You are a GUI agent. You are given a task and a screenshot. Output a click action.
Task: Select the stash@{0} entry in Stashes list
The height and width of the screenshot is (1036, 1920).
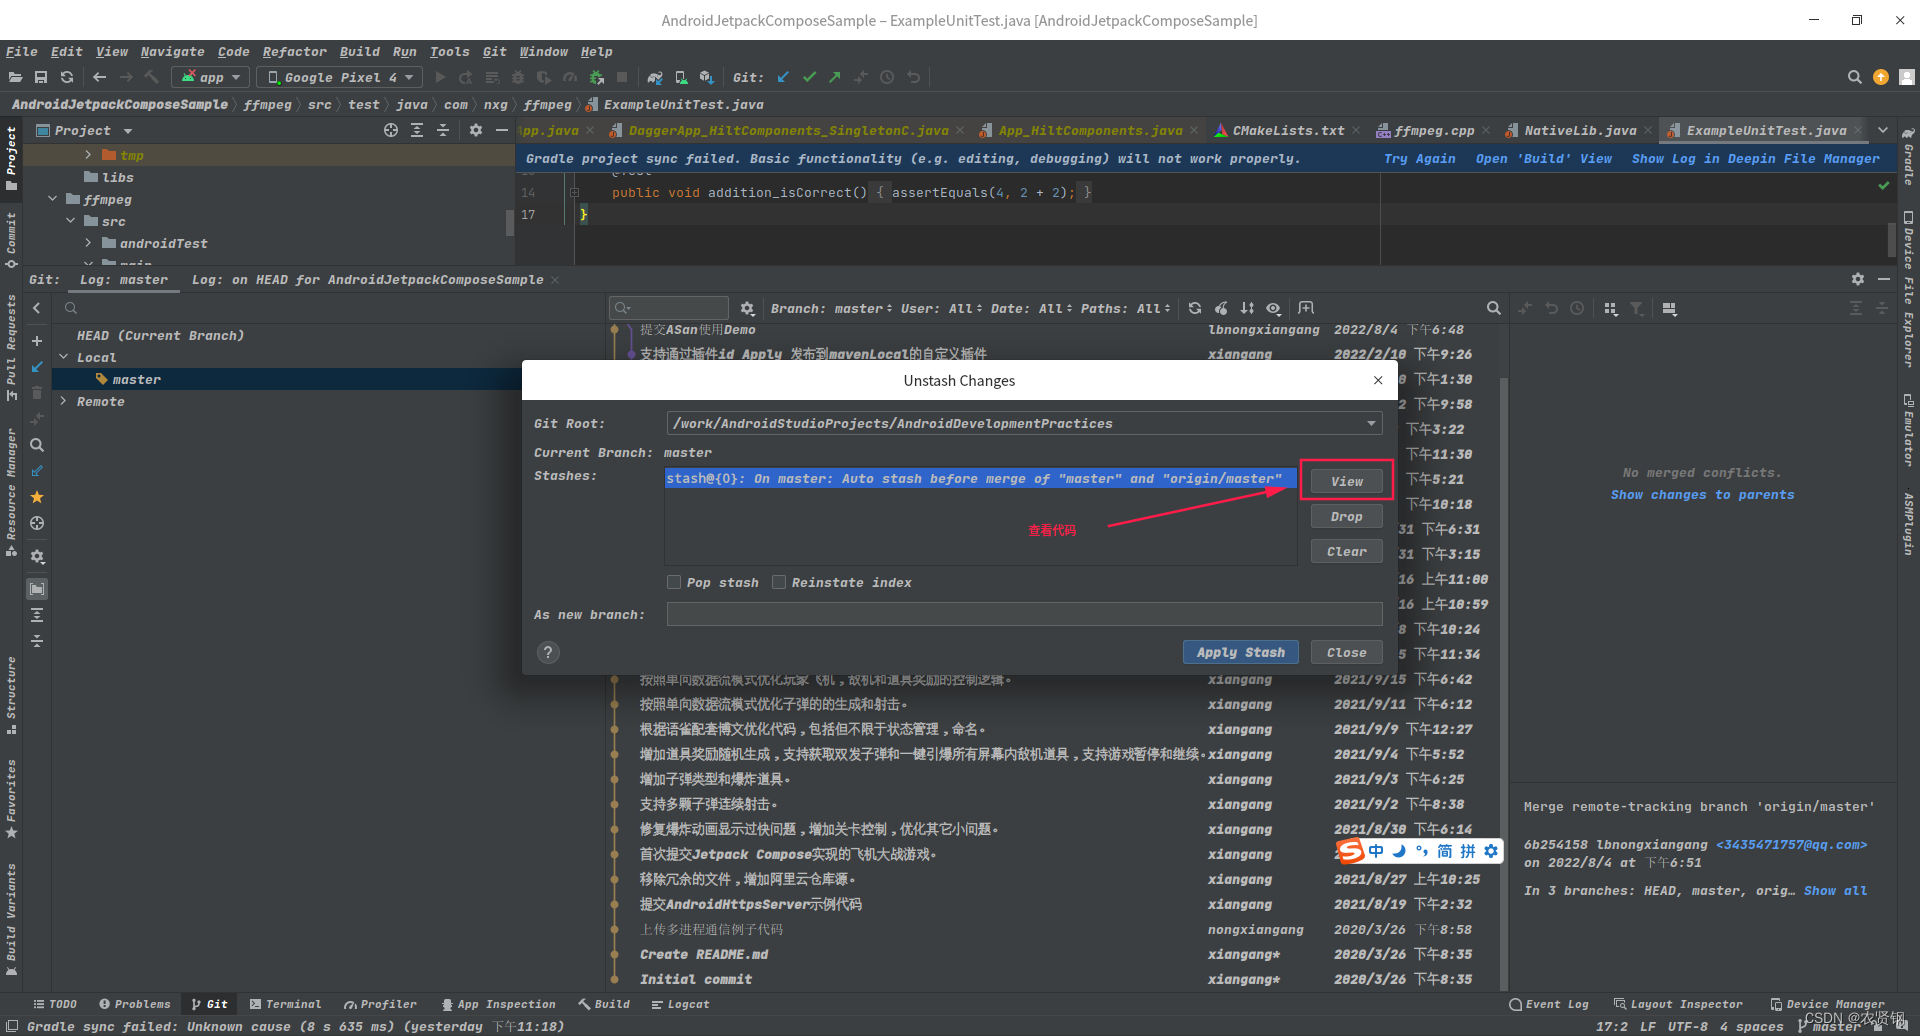(x=980, y=478)
